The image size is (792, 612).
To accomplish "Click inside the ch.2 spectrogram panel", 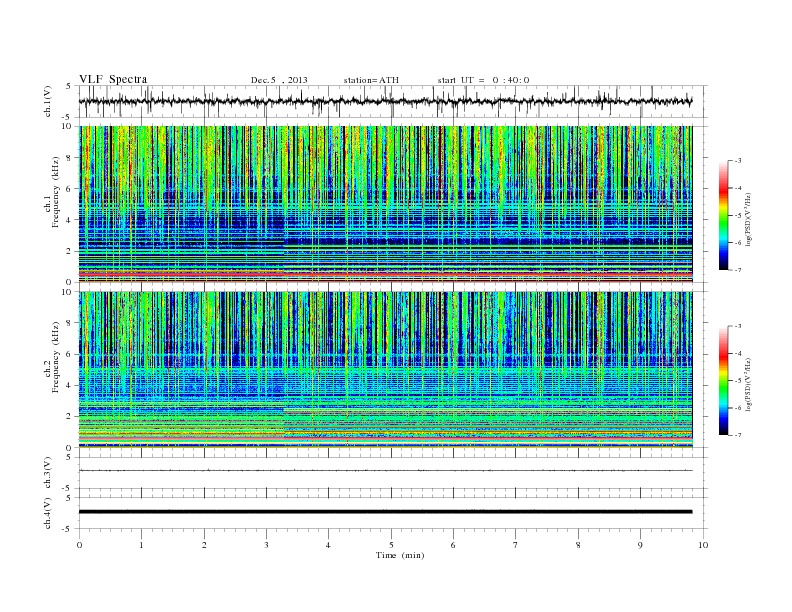I will tap(385, 369).
